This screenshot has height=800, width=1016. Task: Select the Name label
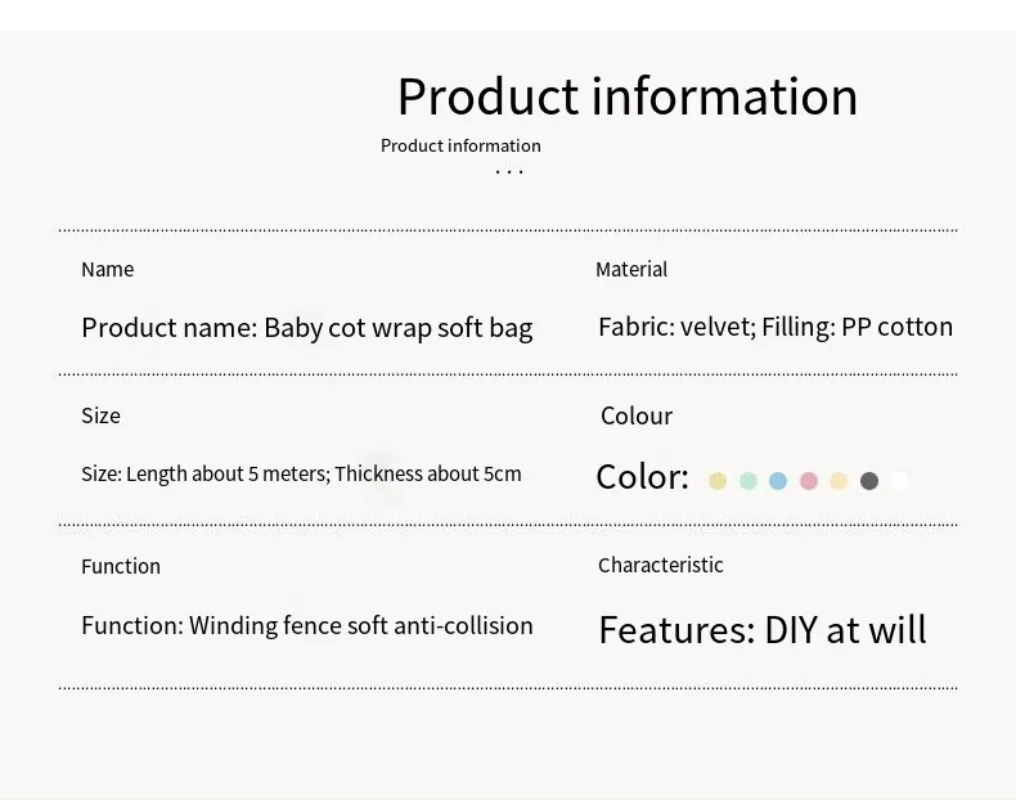point(108,269)
